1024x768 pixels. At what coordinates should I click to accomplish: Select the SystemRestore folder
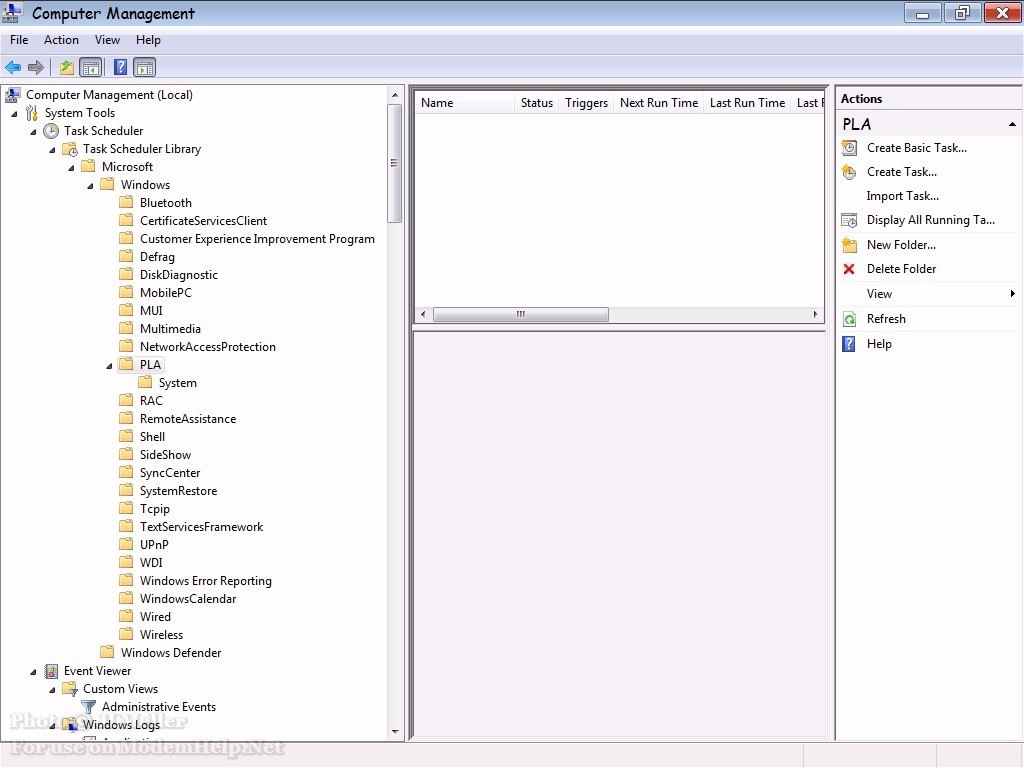pyautogui.click(x=178, y=491)
